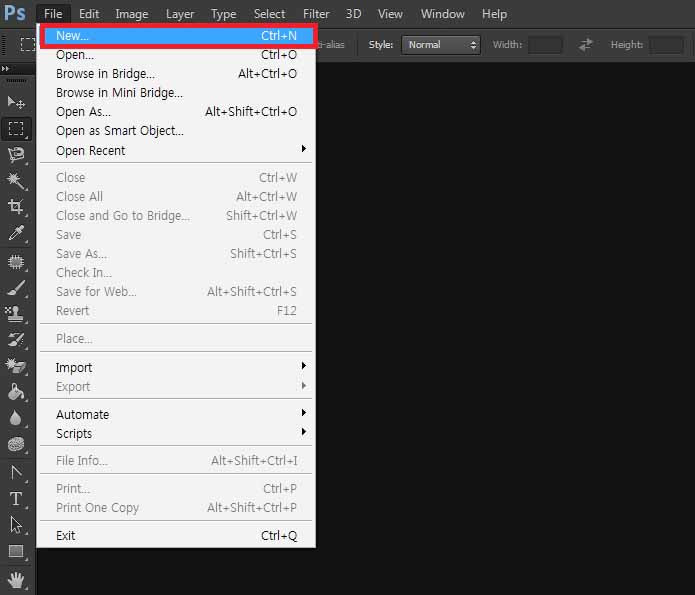Choose Open... from the File menu
This screenshot has height=595, width=695.
coord(177,55)
